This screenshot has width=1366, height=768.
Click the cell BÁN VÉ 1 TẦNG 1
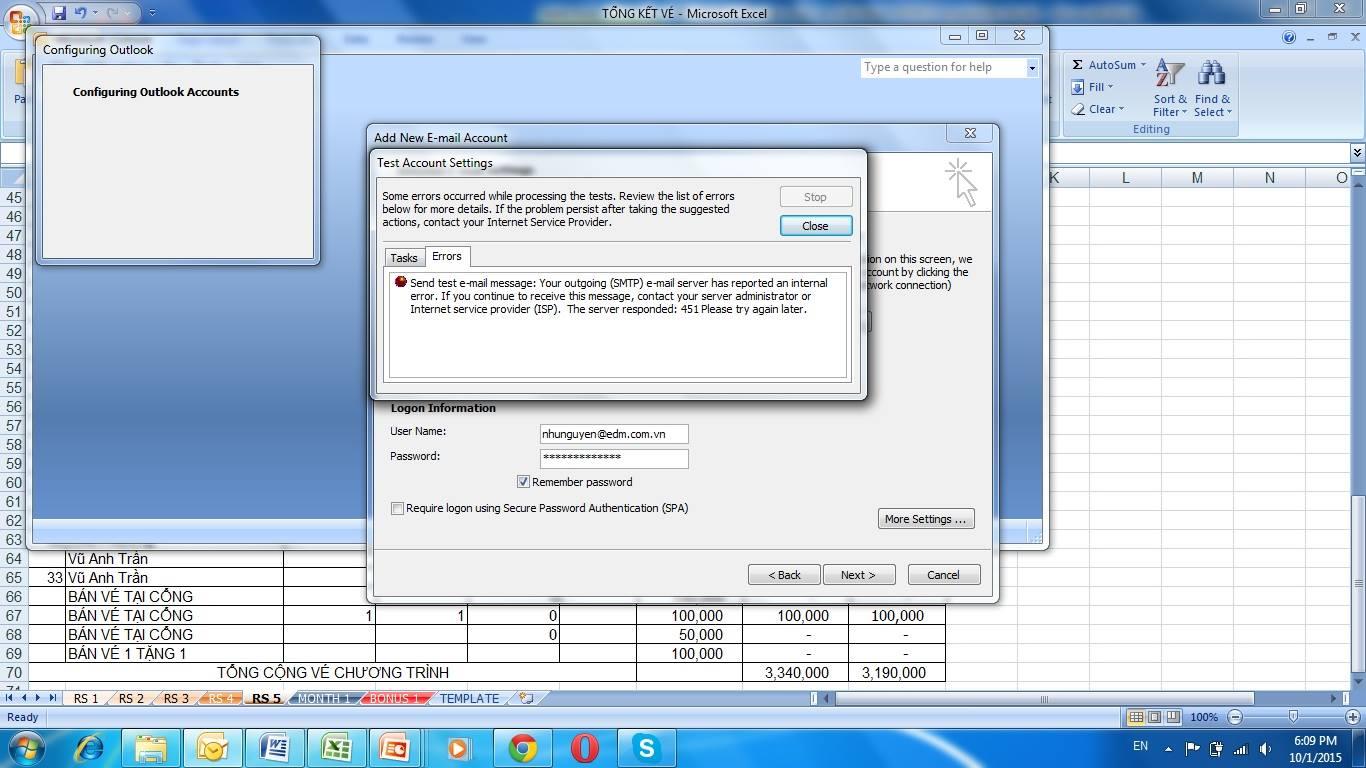pos(174,654)
